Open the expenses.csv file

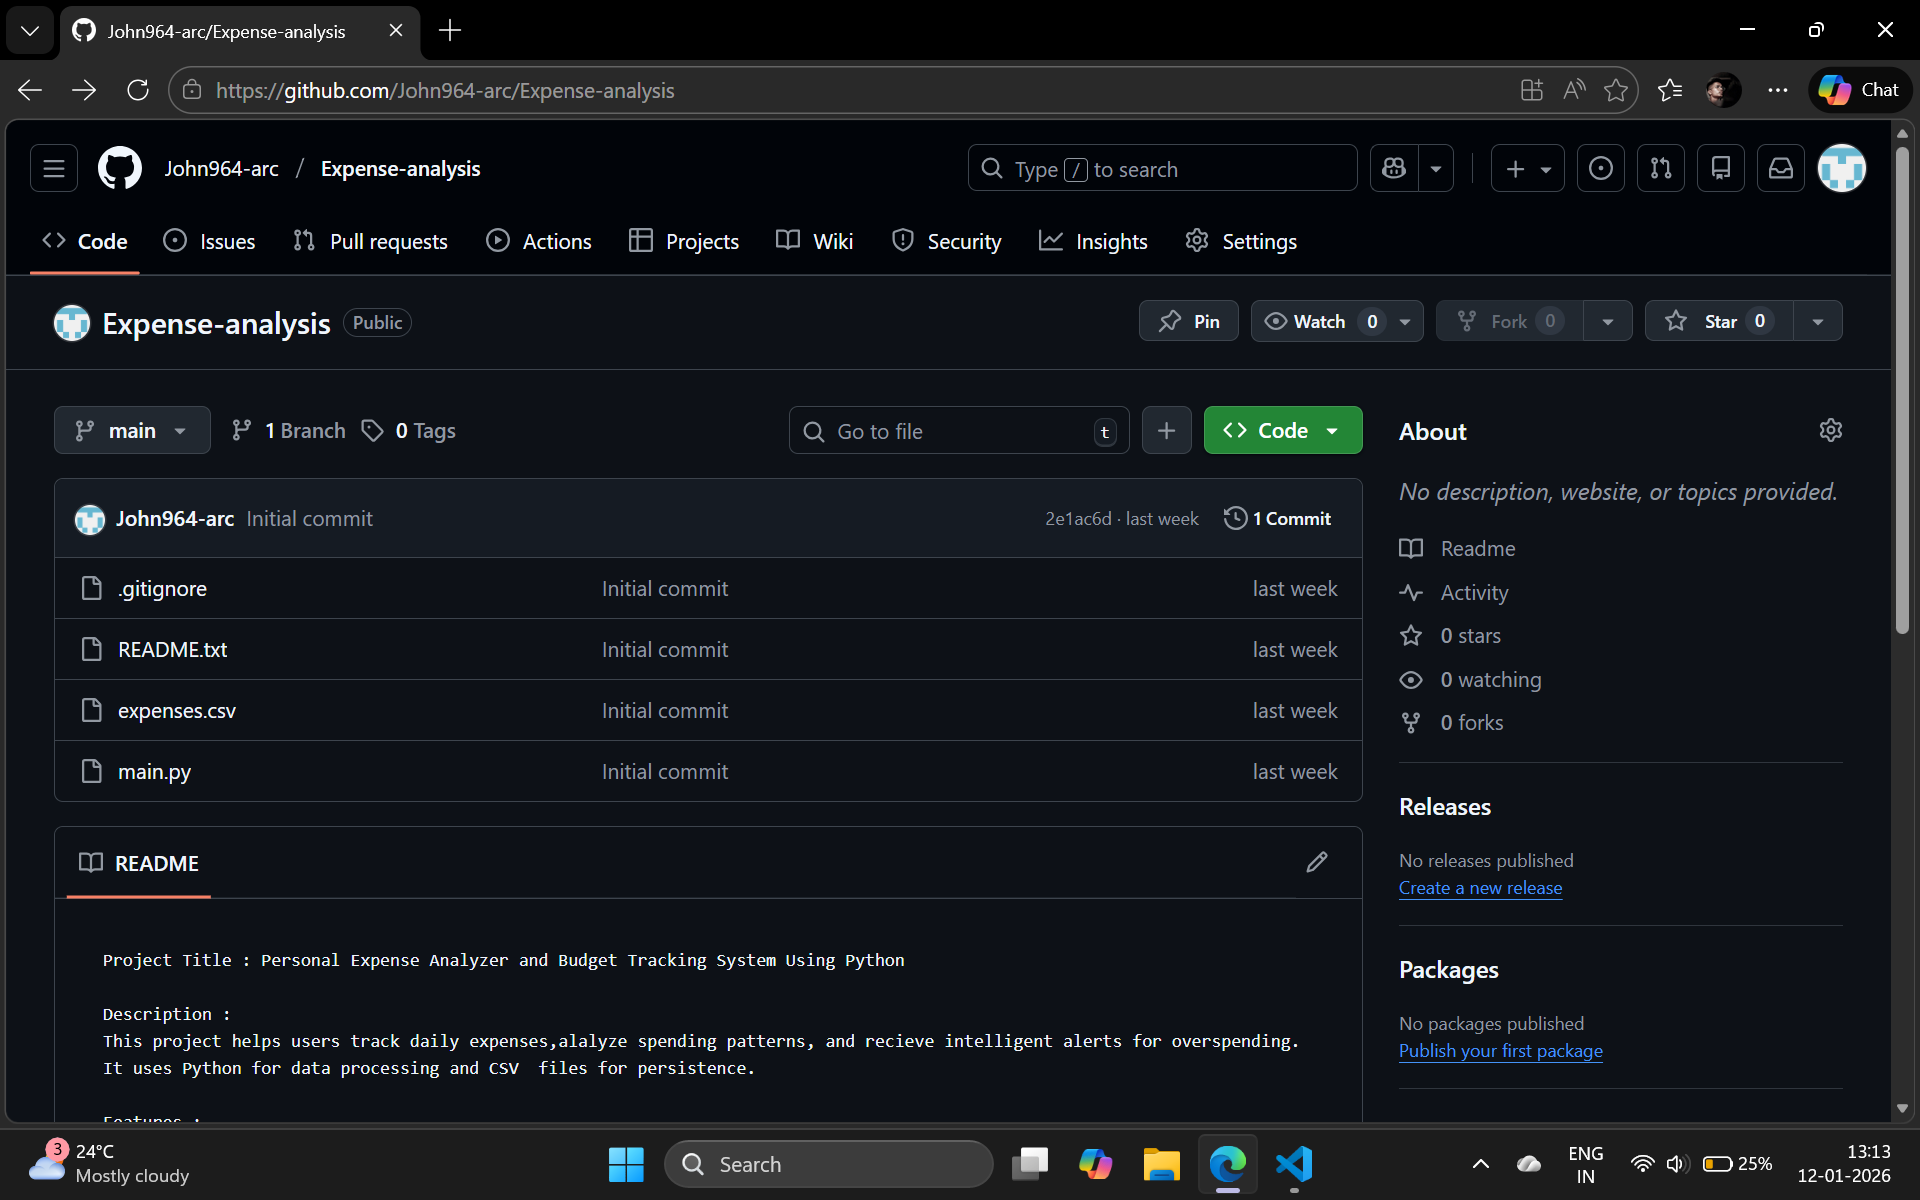[x=176, y=710]
